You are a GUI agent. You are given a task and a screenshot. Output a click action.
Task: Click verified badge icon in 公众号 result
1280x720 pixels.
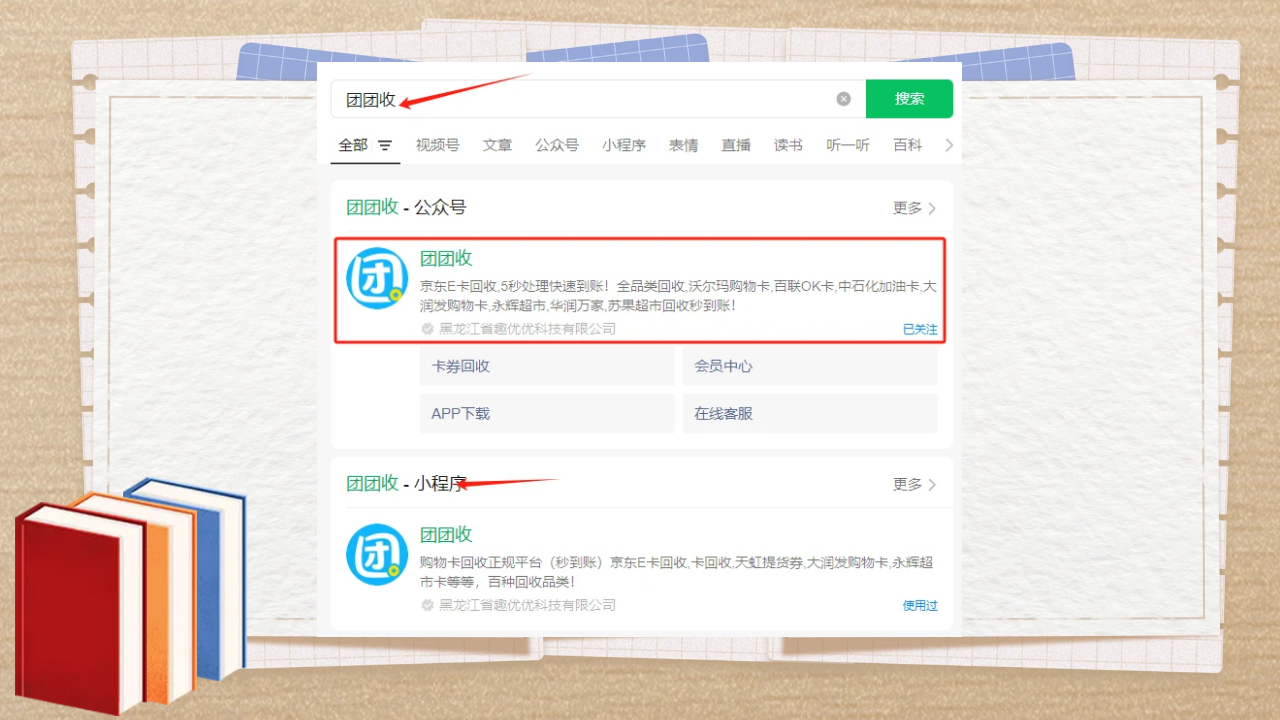pyautogui.click(x=428, y=329)
